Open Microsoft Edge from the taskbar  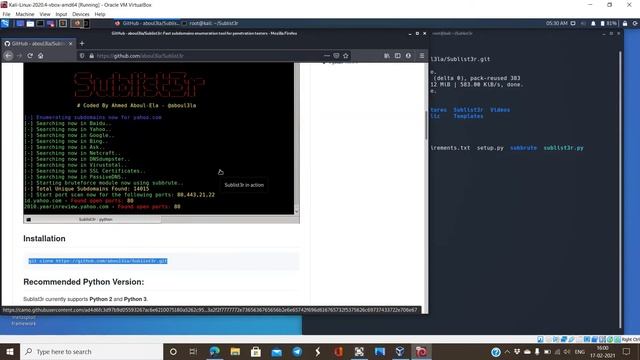click(x=214, y=351)
